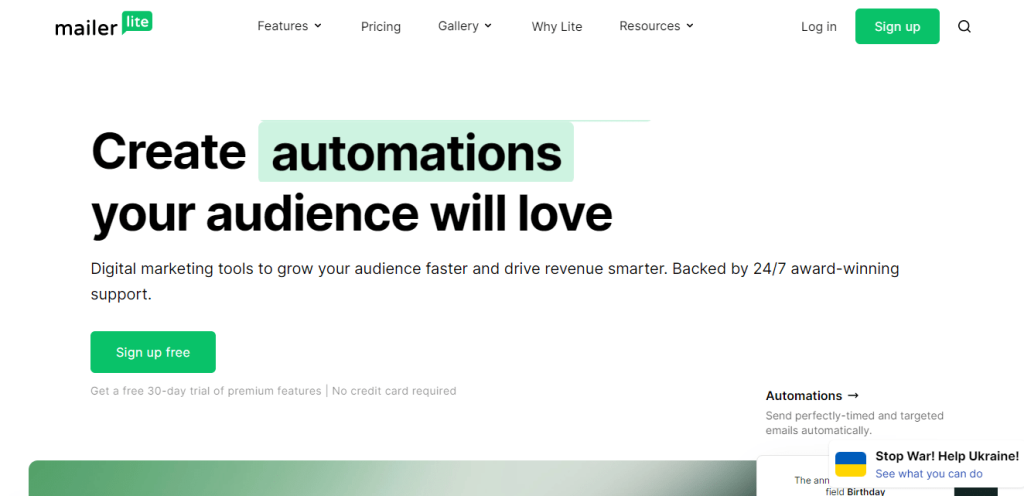This screenshot has height=496, width=1024.
Task: Click the Log in link
Action: point(818,27)
